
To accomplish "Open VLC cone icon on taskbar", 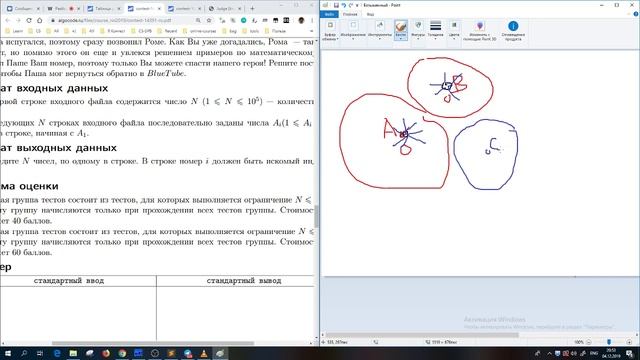I will [x=204, y=353].
